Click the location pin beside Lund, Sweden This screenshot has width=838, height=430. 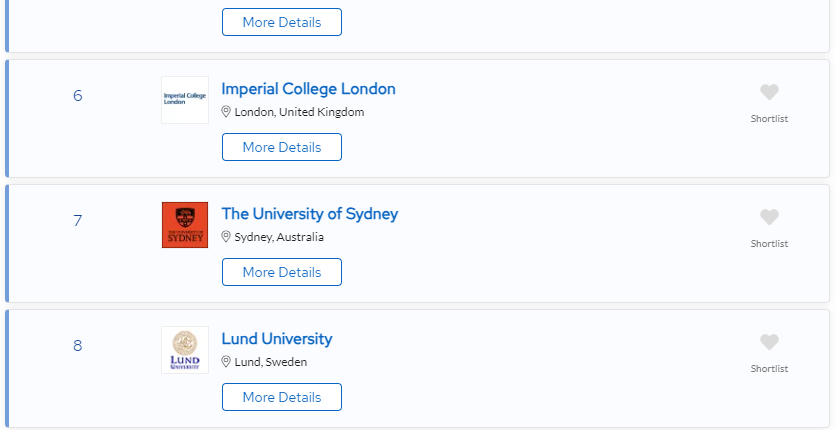[x=226, y=362]
